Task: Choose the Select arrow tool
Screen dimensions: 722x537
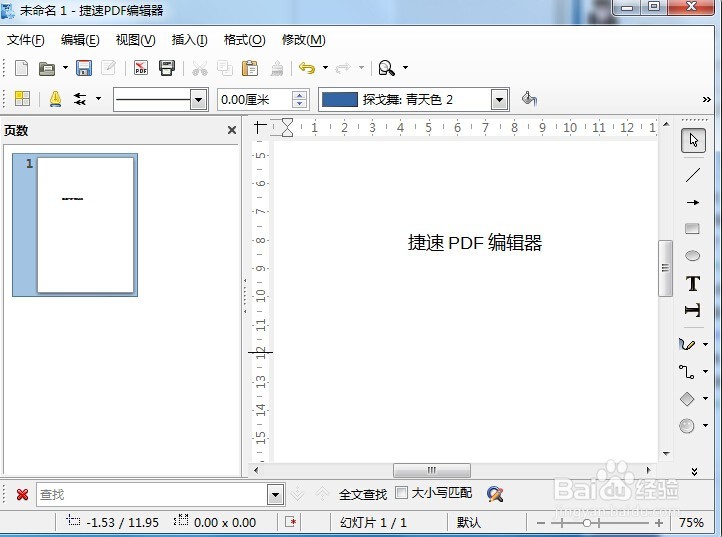Action: click(693, 140)
